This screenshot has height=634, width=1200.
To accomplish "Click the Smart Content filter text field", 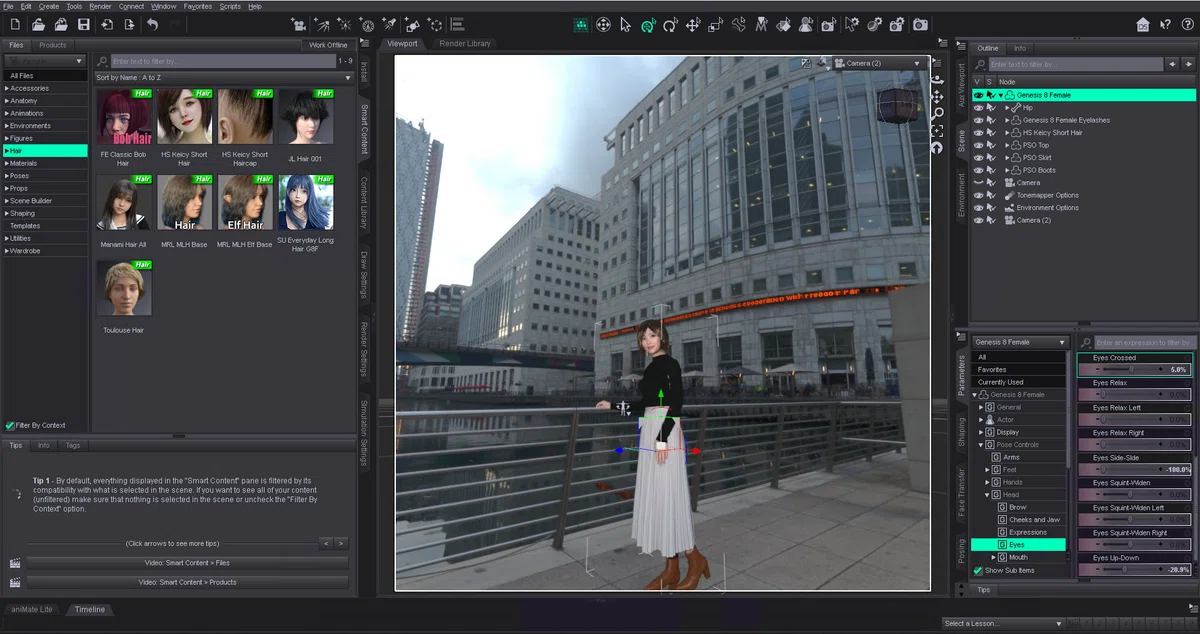I will 222,62.
